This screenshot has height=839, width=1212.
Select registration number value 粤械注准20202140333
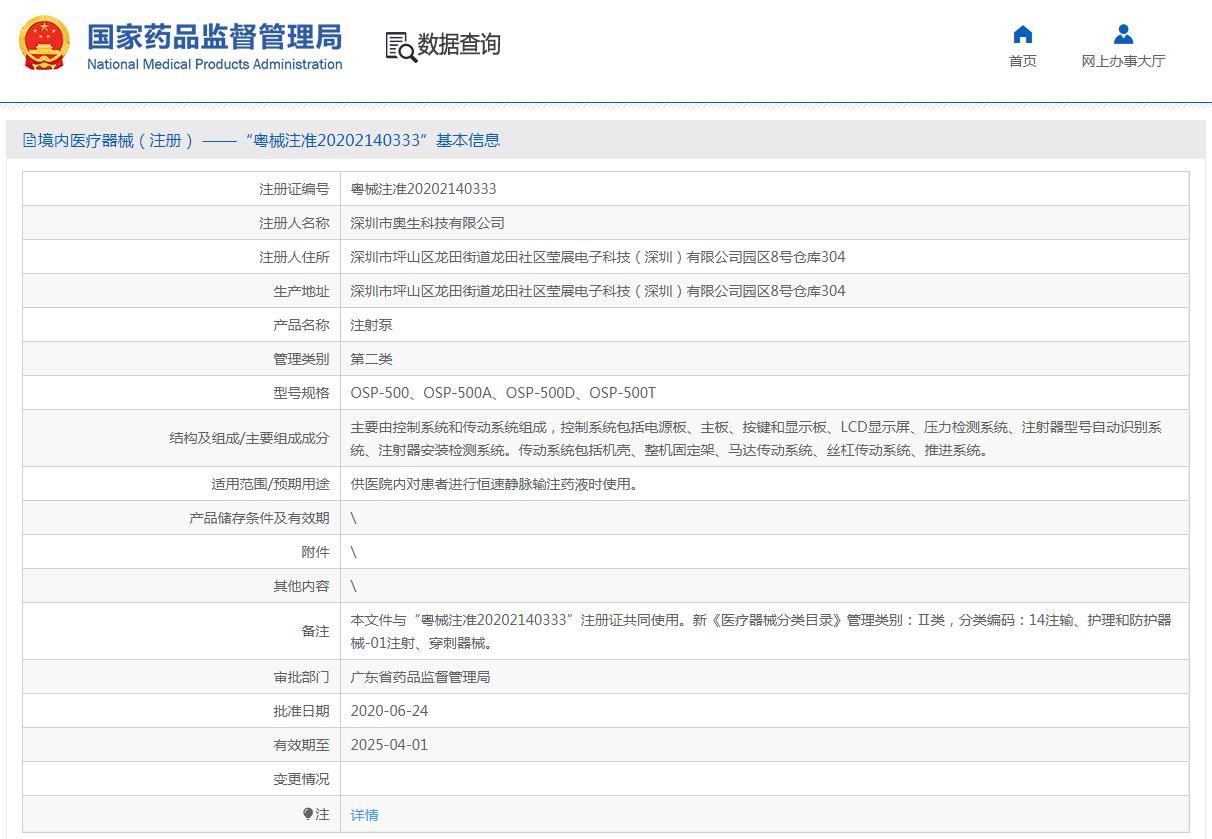423,189
